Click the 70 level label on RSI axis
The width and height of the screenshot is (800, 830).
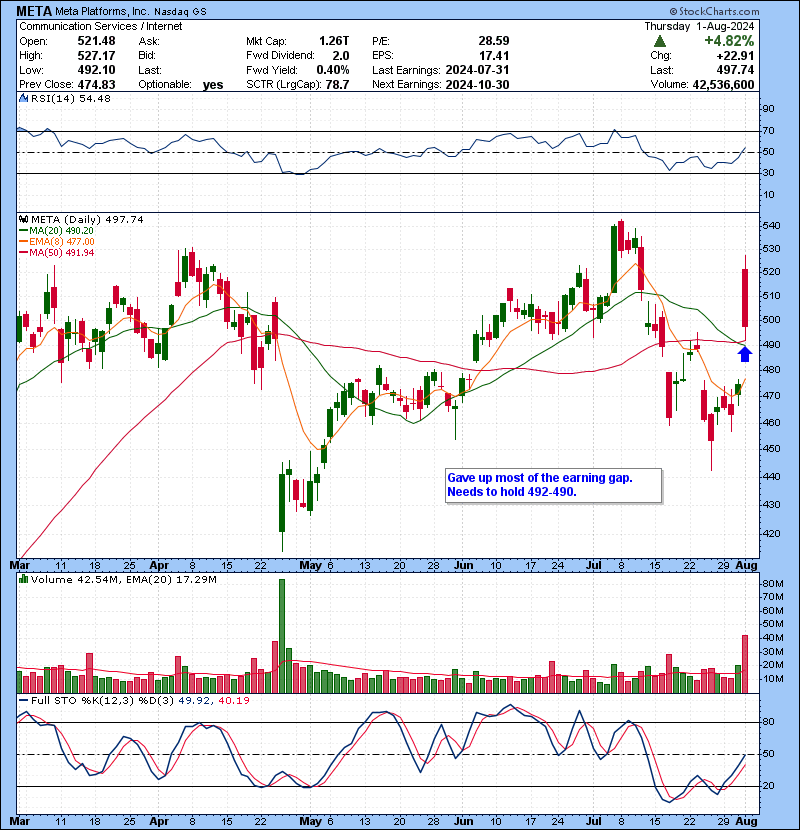[x=769, y=130]
